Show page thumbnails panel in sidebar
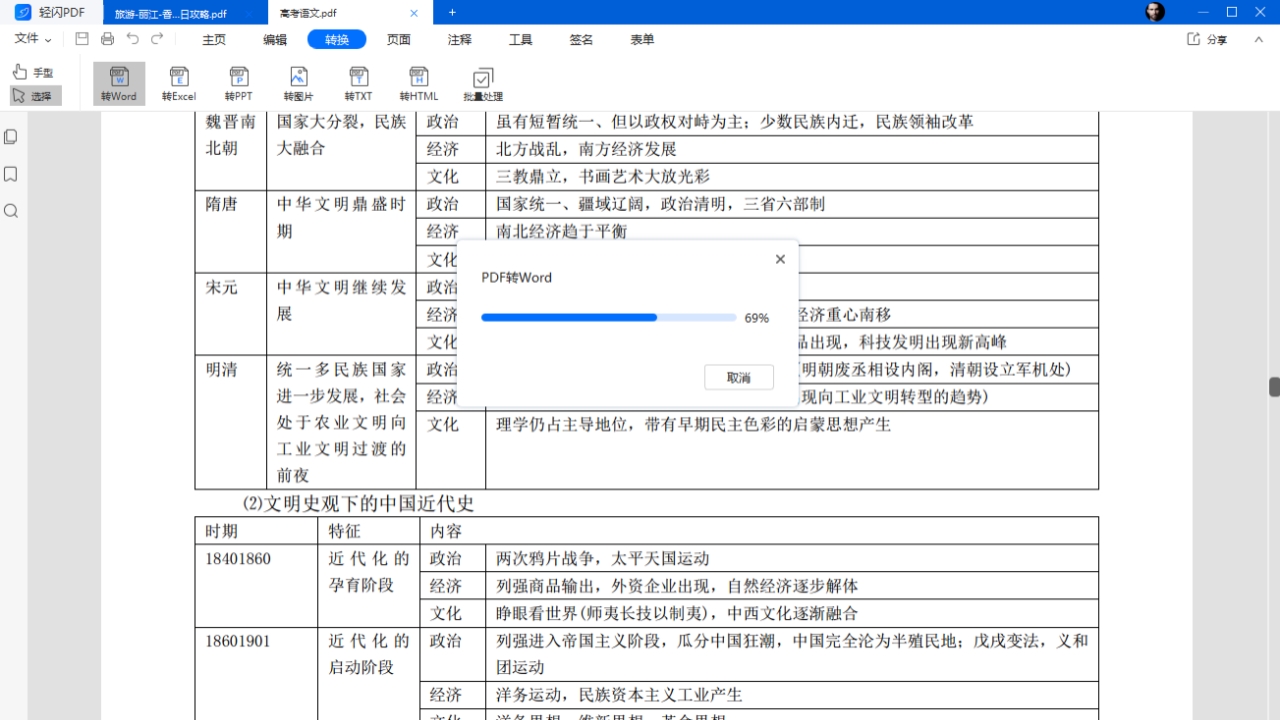This screenshot has height=720, width=1280. pos(11,136)
